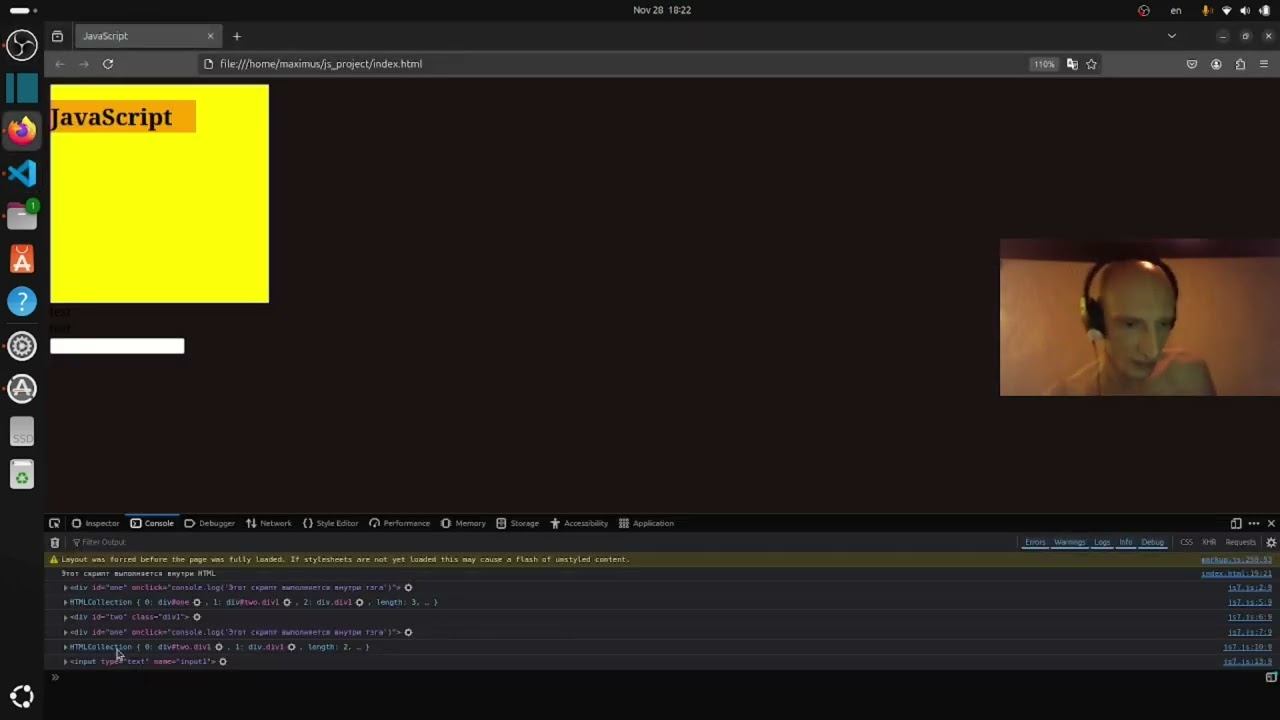Open Console settings gear icon
1280x720 pixels.
[1271, 542]
